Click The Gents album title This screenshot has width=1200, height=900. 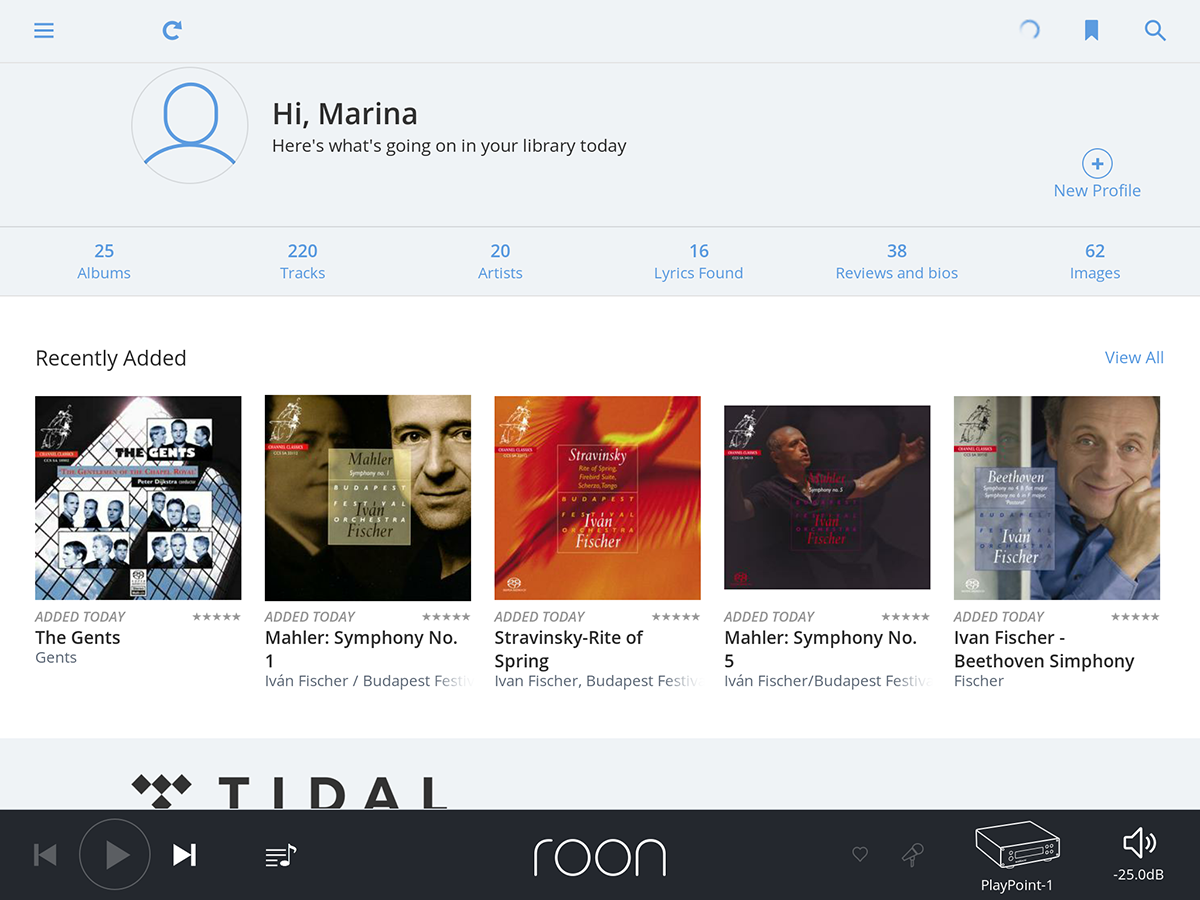(x=78, y=638)
